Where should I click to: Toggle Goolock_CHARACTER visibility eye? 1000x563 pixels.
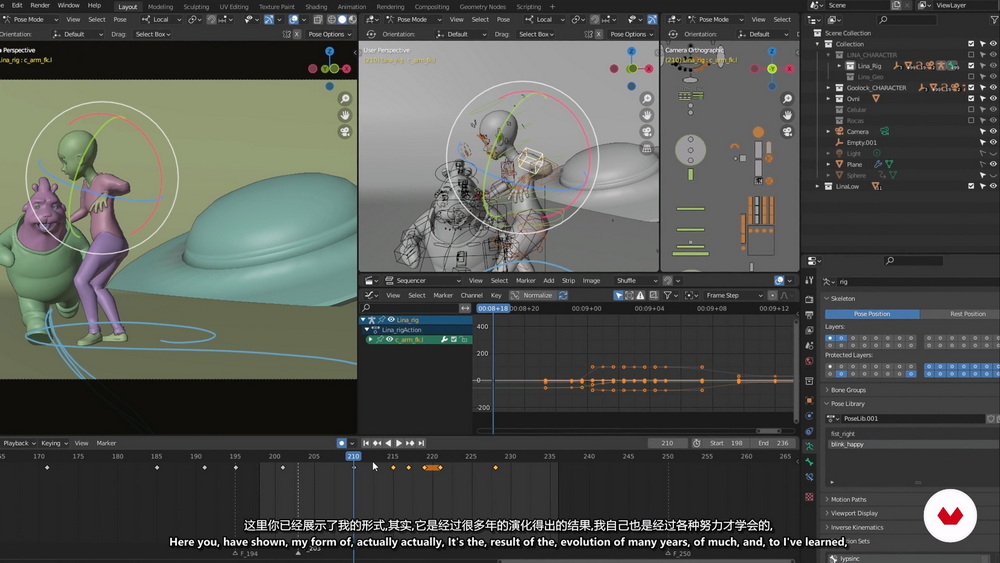pos(993,88)
